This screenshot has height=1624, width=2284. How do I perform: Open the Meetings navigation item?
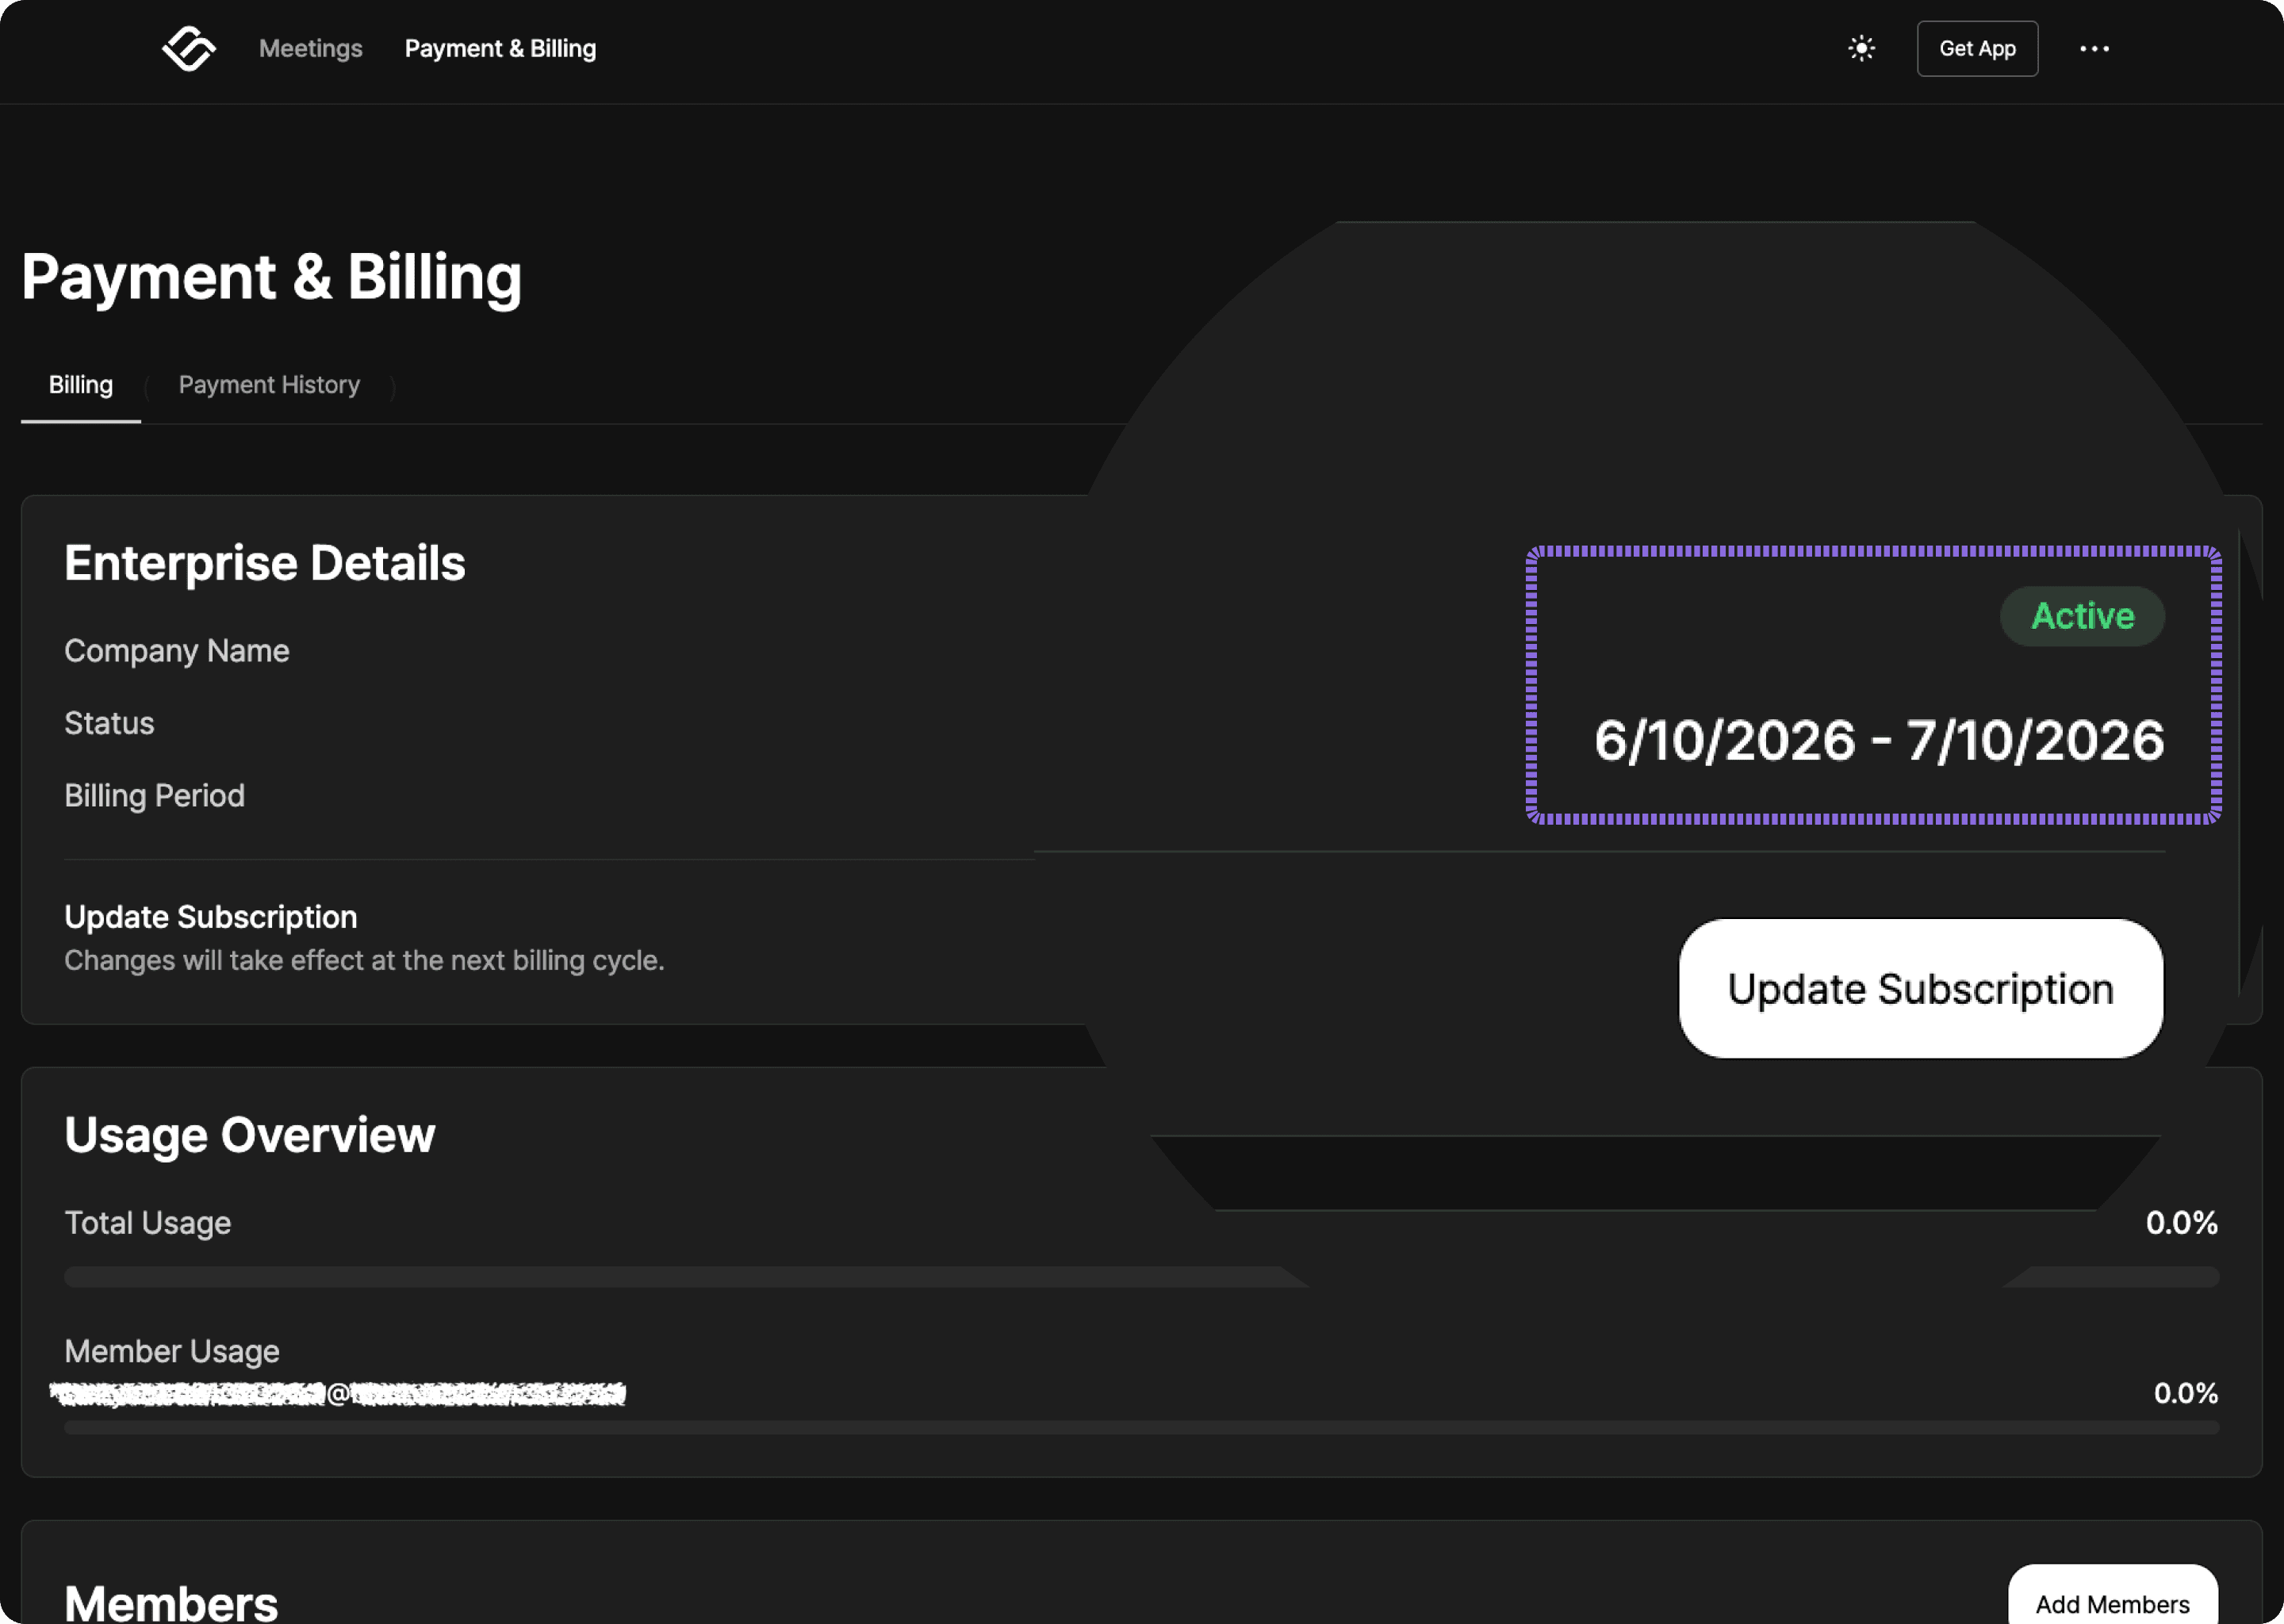coord(310,48)
